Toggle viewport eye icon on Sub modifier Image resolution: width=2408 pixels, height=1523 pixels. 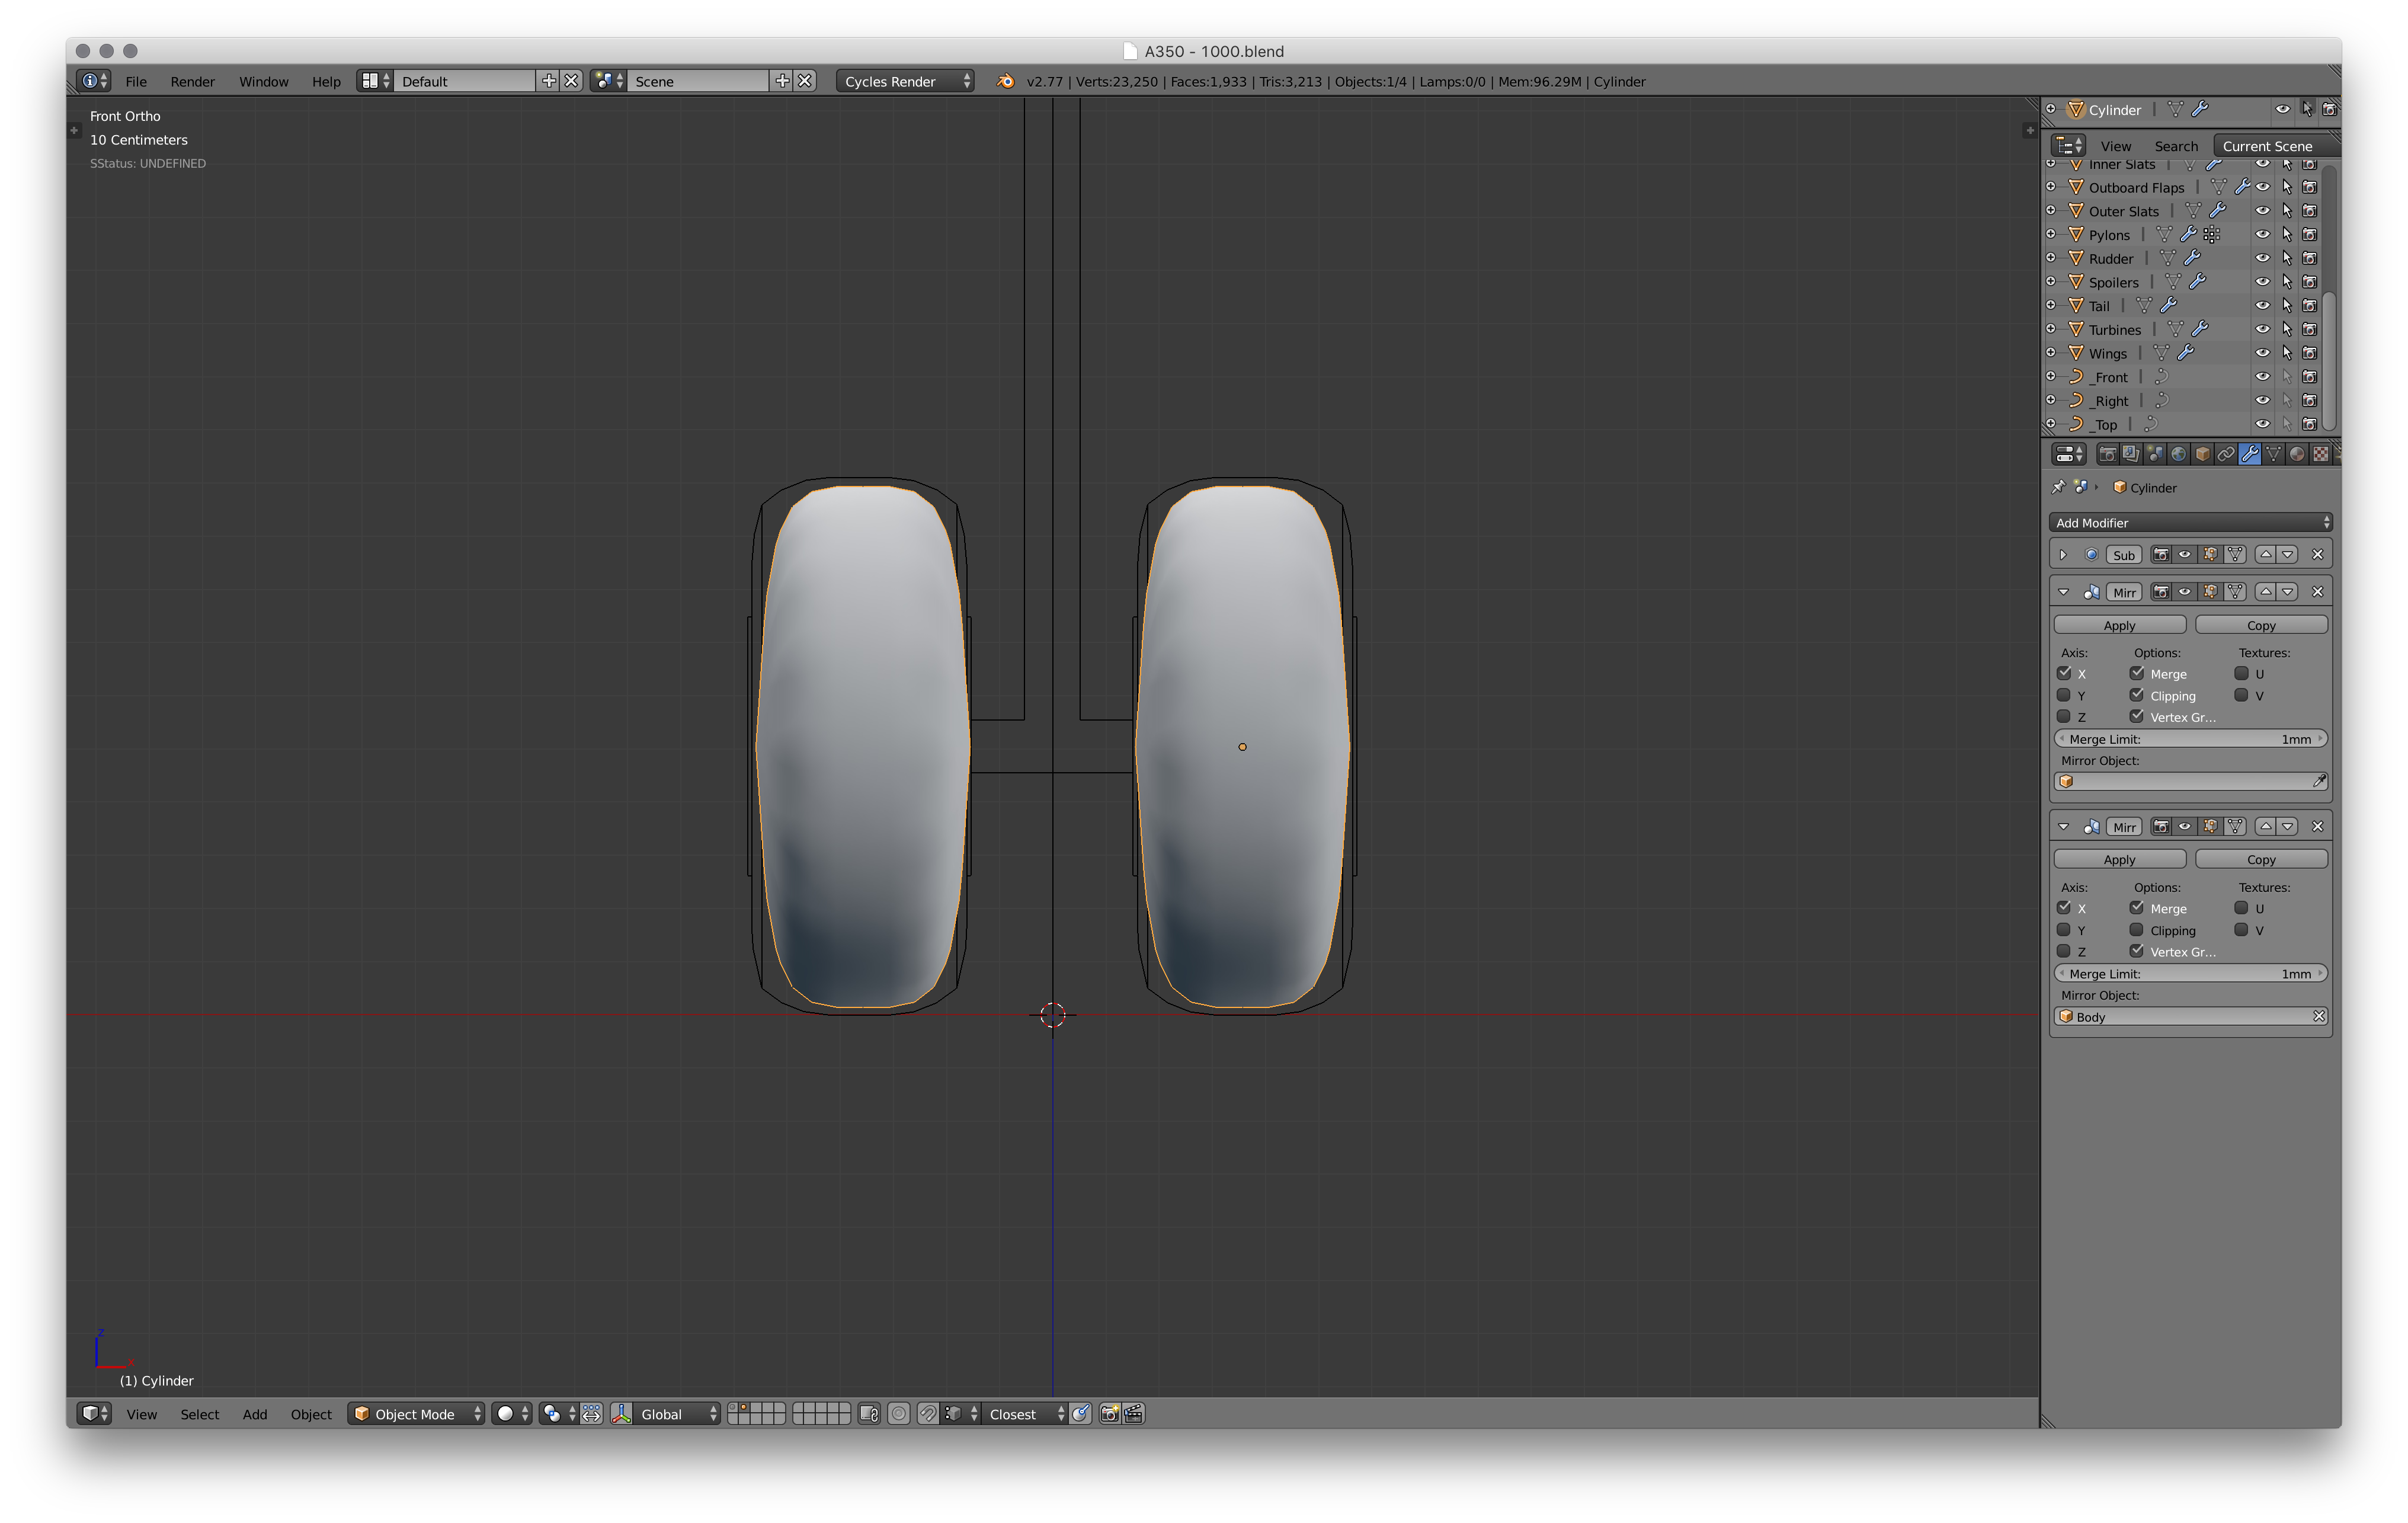(x=2185, y=554)
